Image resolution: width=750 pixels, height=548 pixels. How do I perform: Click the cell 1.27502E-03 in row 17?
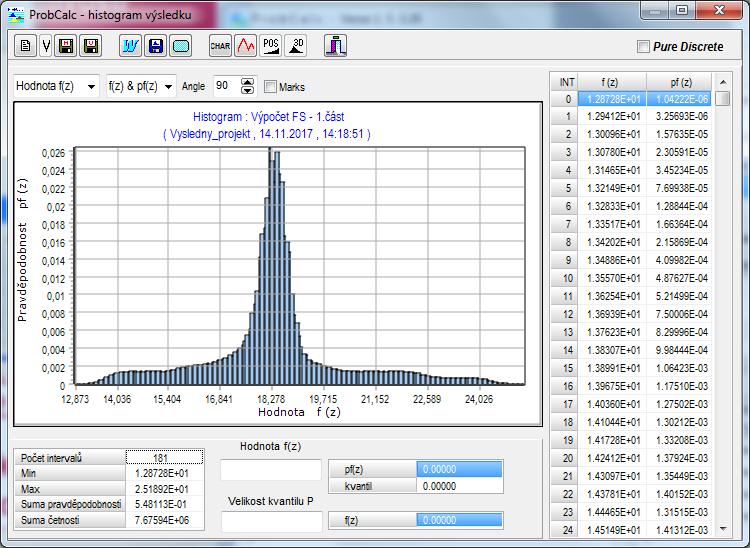pyautogui.click(x=679, y=404)
